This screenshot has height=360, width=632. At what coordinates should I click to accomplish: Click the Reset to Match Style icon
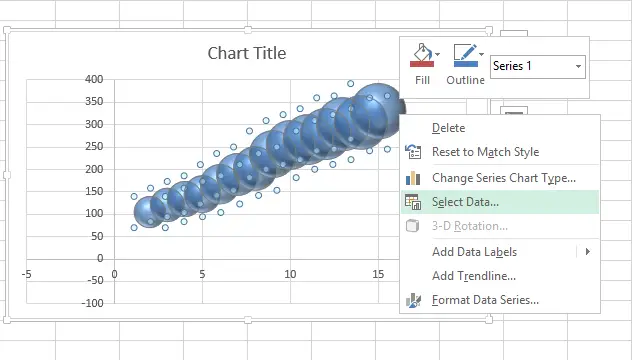pyautogui.click(x=413, y=152)
